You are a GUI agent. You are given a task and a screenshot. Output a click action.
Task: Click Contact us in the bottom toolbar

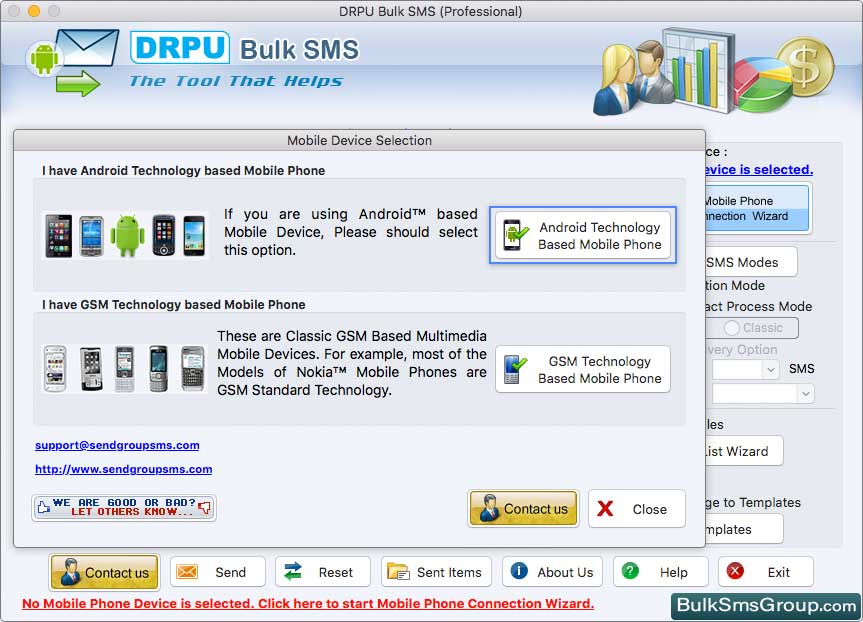pyautogui.click(x=105, y=572)
